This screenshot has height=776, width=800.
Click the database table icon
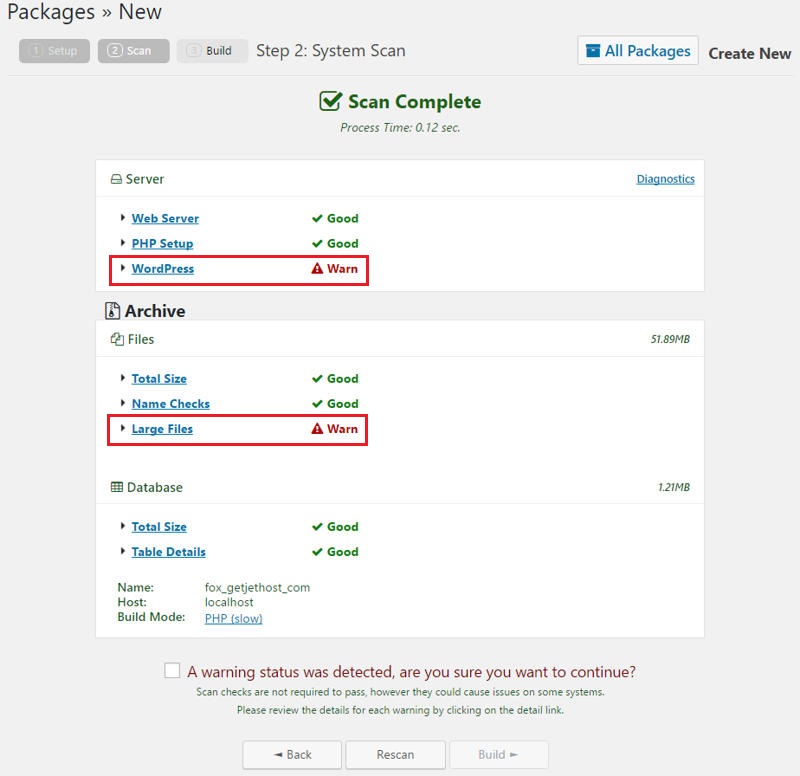pos(117,488)
